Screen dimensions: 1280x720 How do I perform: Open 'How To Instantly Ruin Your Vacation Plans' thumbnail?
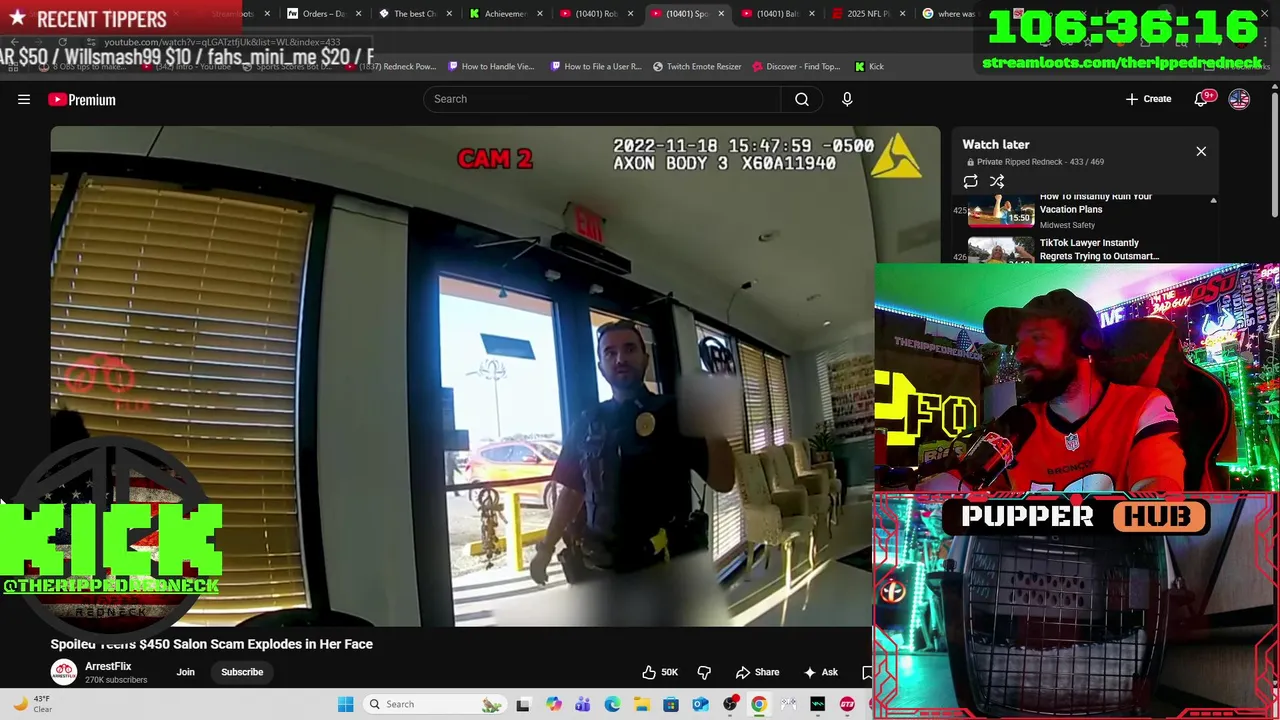pos(1001,211)
